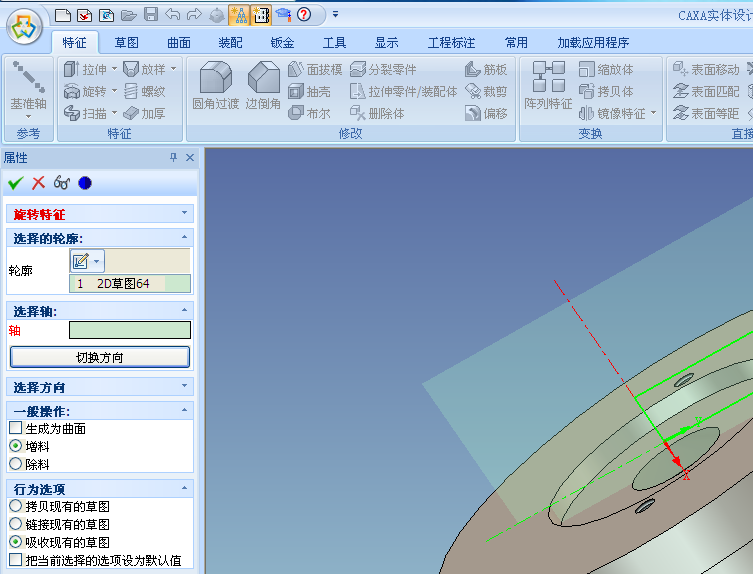Click the green checkmark to confirm
The height and width of the screenshot is (574, 753).
coord(15,182)
